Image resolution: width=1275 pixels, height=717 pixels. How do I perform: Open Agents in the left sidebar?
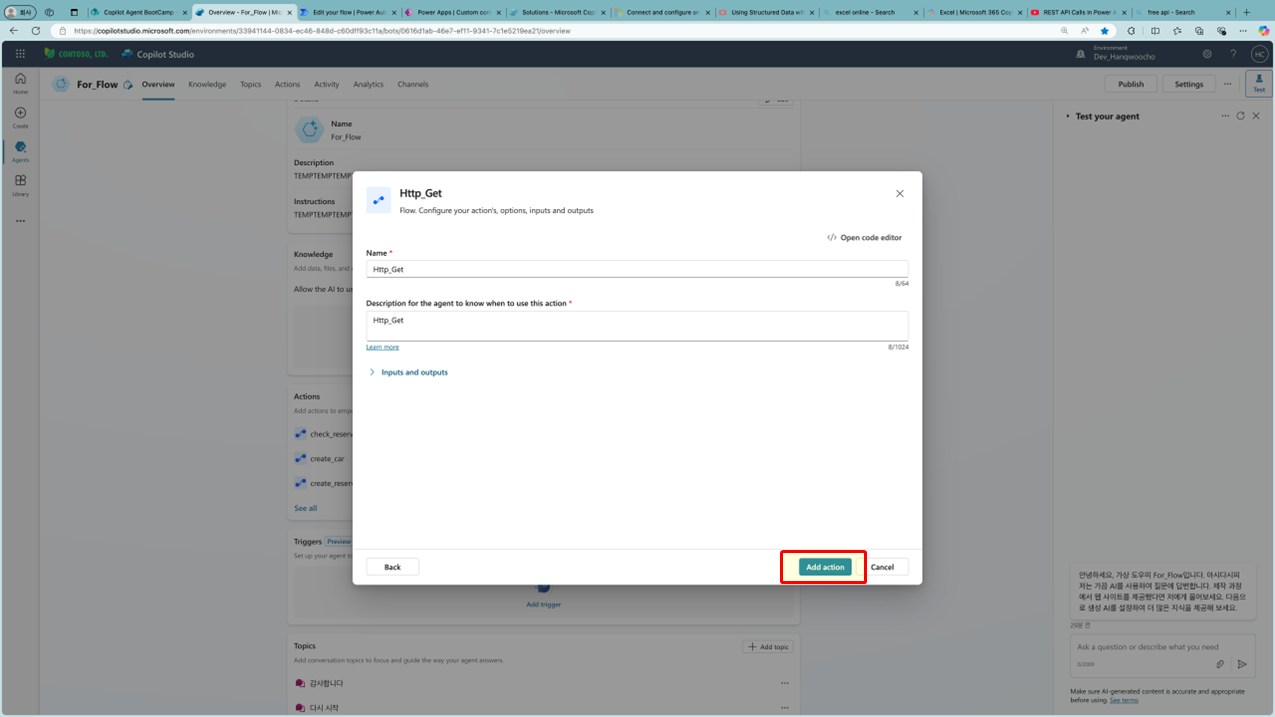[x=20, y=151]
